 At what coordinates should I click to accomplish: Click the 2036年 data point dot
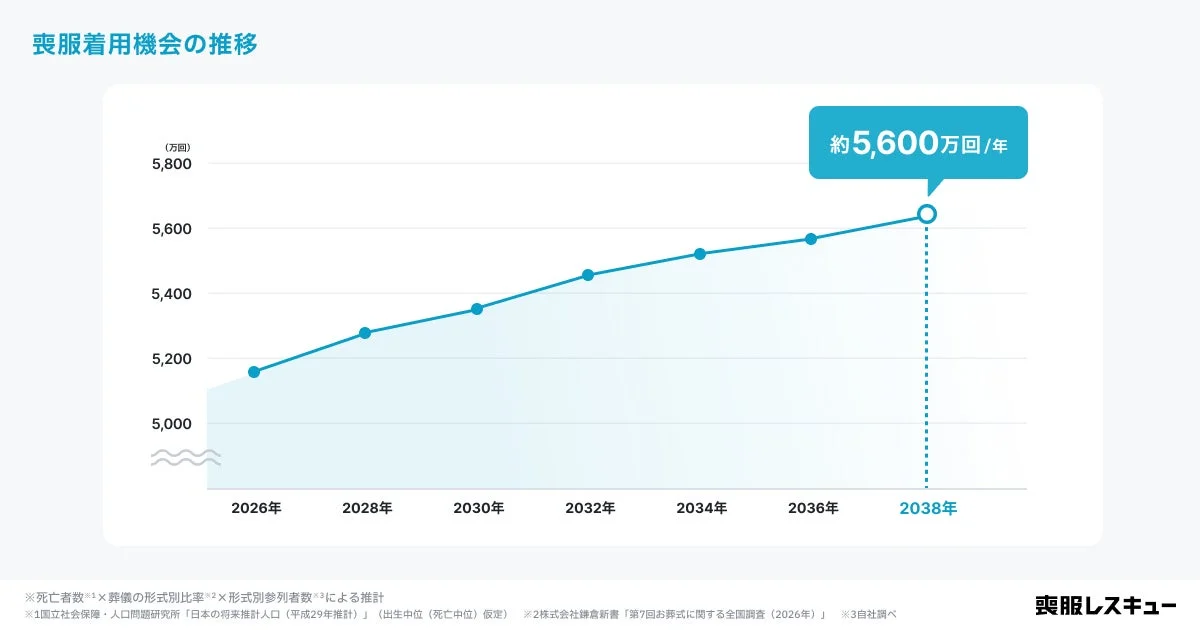(x=811, y=239)
